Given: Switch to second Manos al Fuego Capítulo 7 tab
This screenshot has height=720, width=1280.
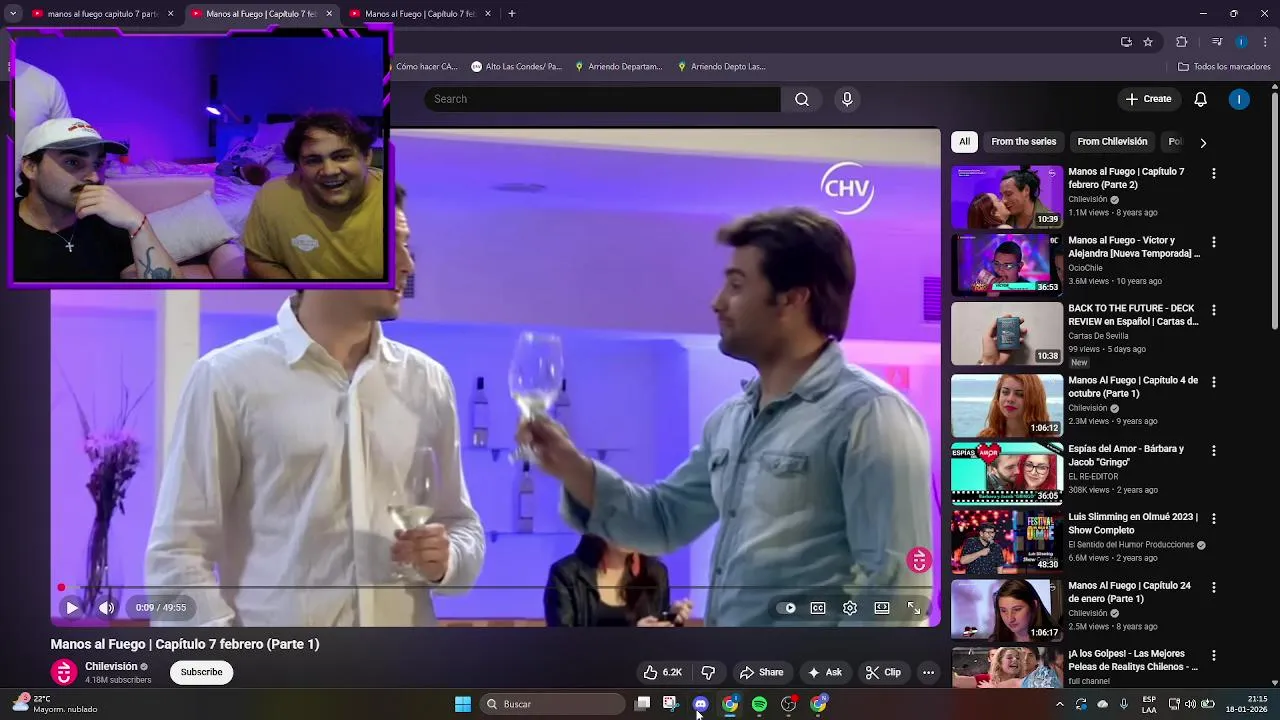Looking at the screenshot, I should pos(260,14).
